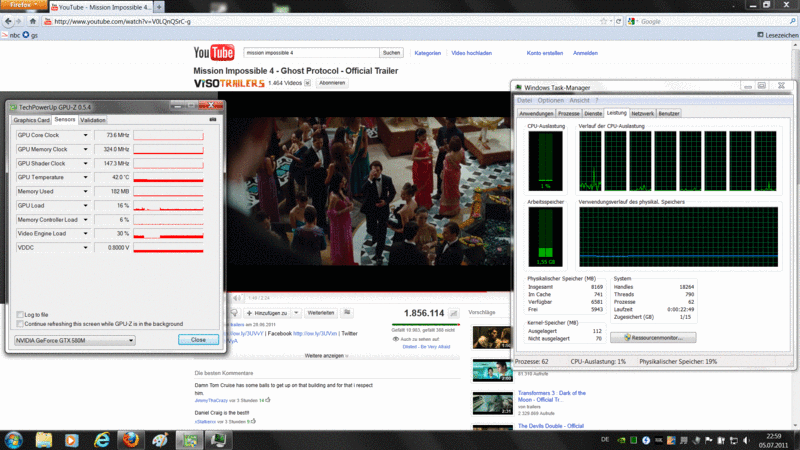Open Ressourcenmonitor from Task Manager
The image size is (800, 450).
653,337
